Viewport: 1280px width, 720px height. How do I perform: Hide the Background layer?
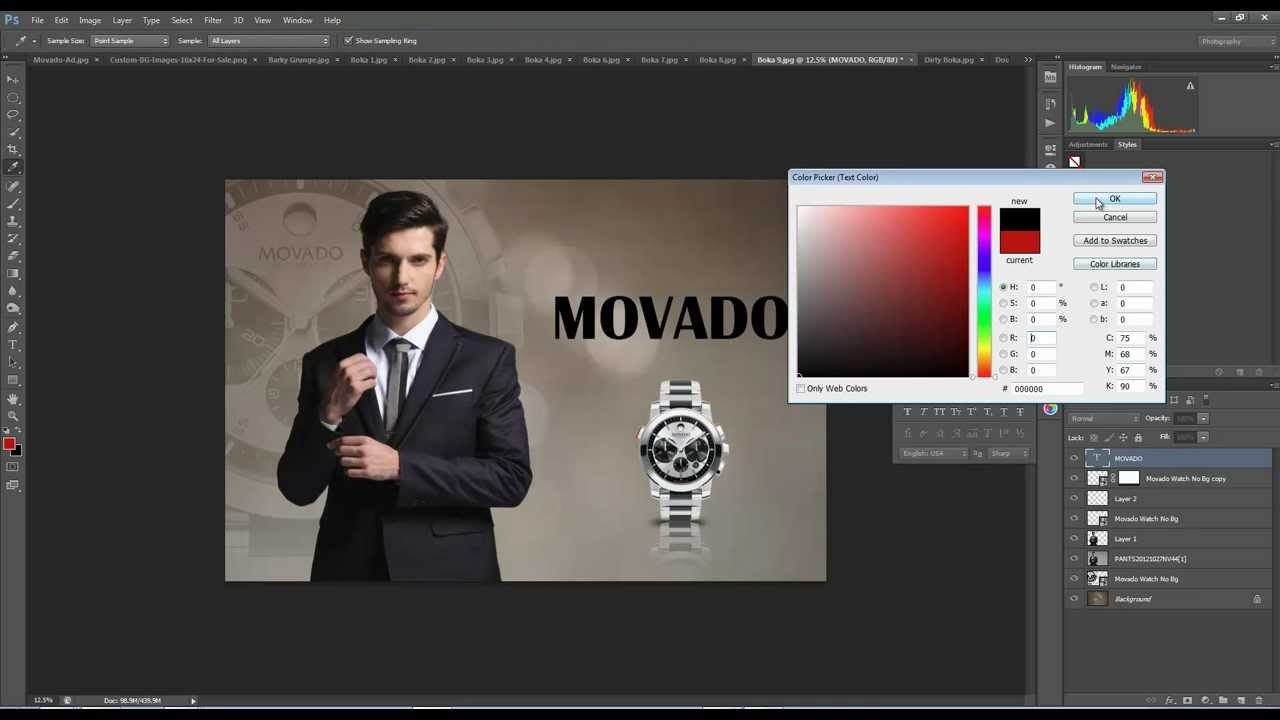coord(1074,599)
